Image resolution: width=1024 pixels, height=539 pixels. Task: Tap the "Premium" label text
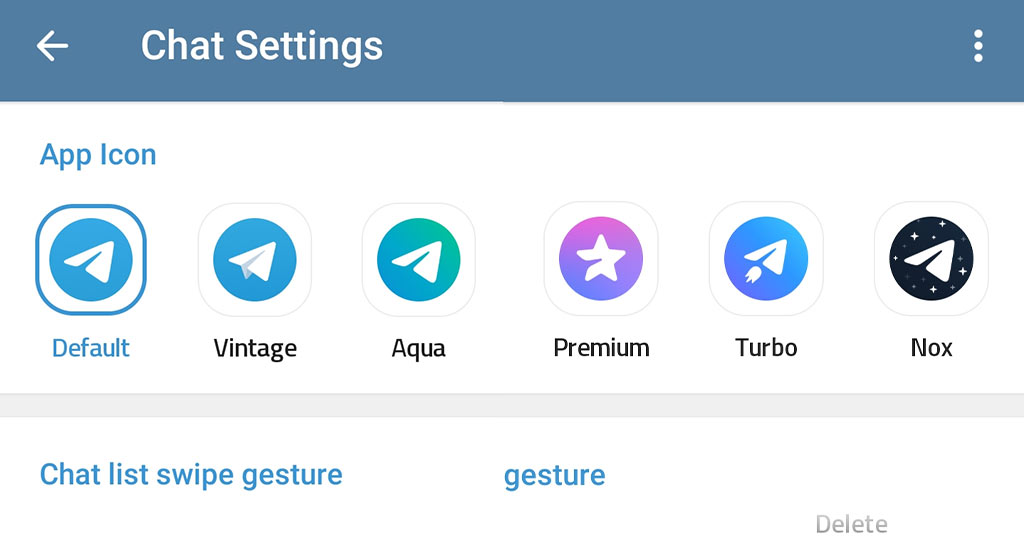tap(601, 348)
